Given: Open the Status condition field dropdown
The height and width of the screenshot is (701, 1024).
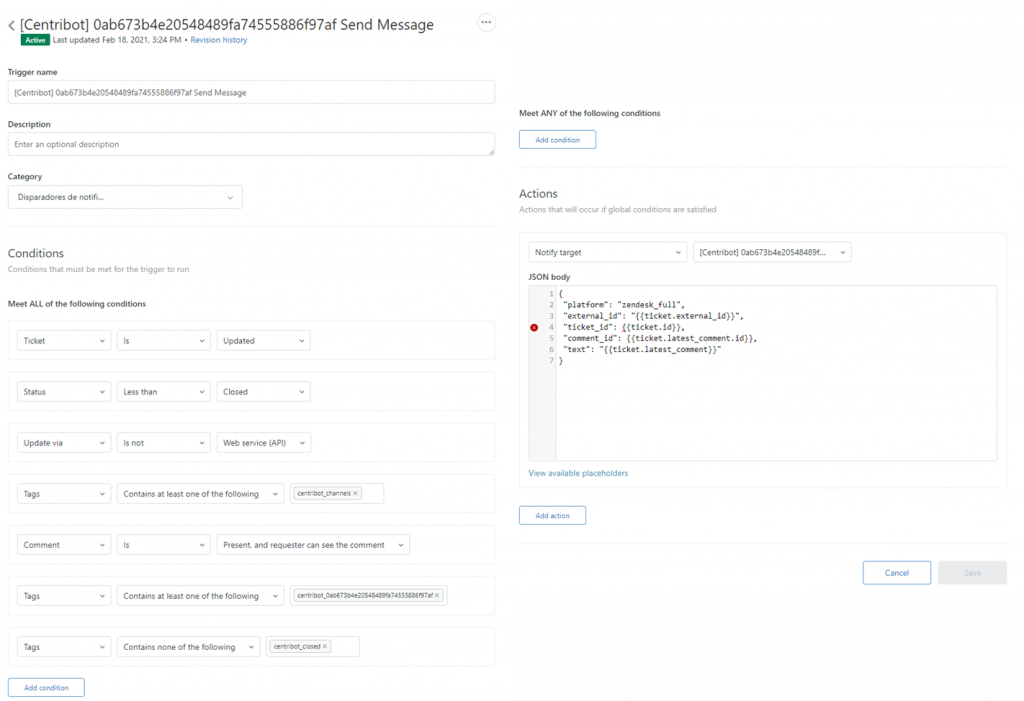Looking at the screenshot, I should point(64,392).
